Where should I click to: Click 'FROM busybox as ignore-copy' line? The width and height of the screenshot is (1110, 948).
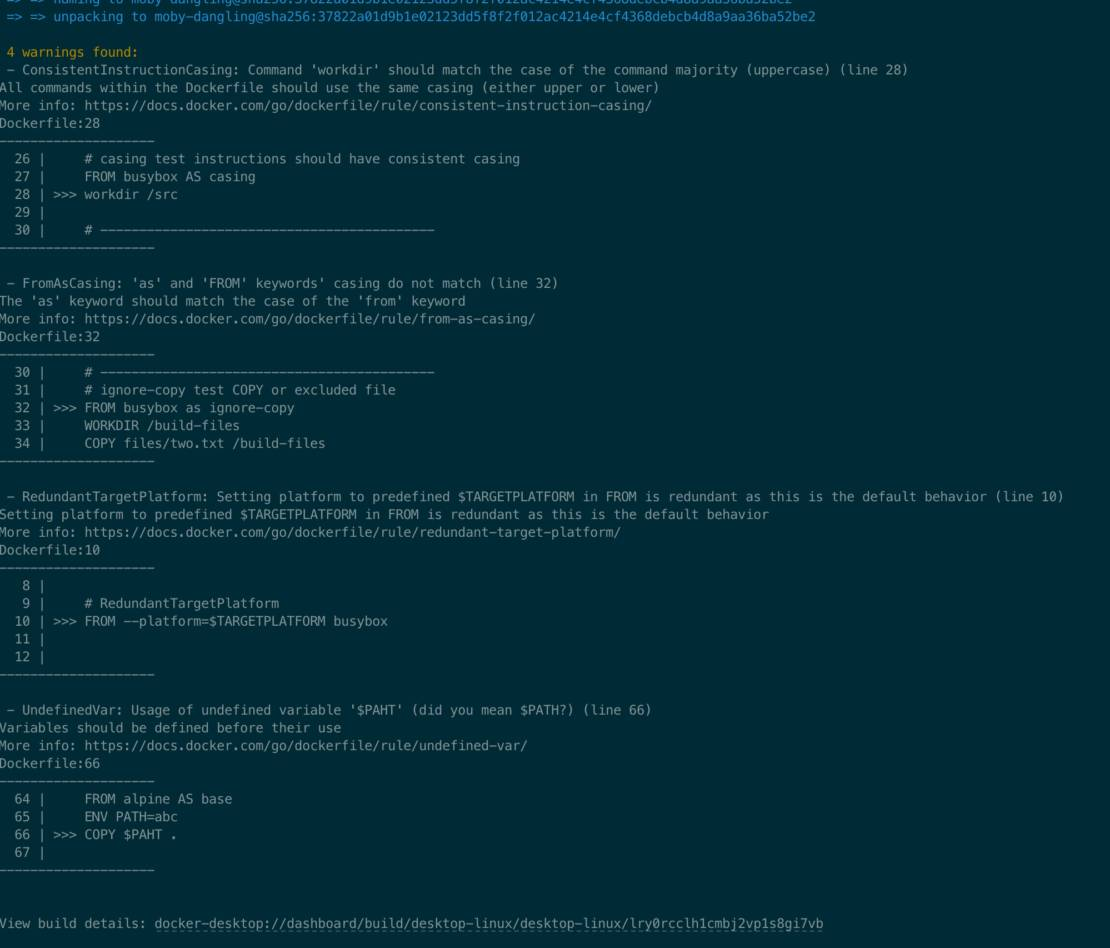pos(189,408)
